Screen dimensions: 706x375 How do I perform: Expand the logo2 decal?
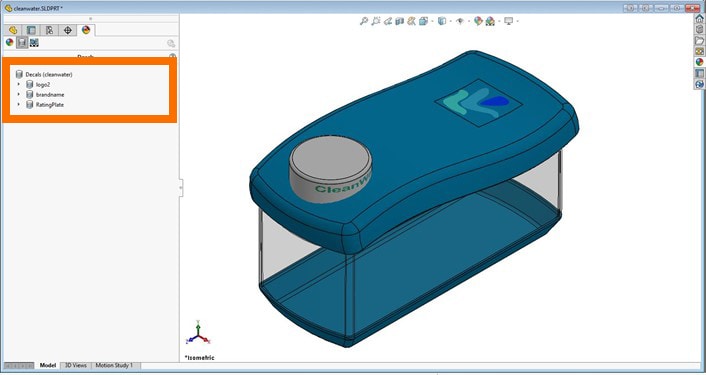pos(18,84)
